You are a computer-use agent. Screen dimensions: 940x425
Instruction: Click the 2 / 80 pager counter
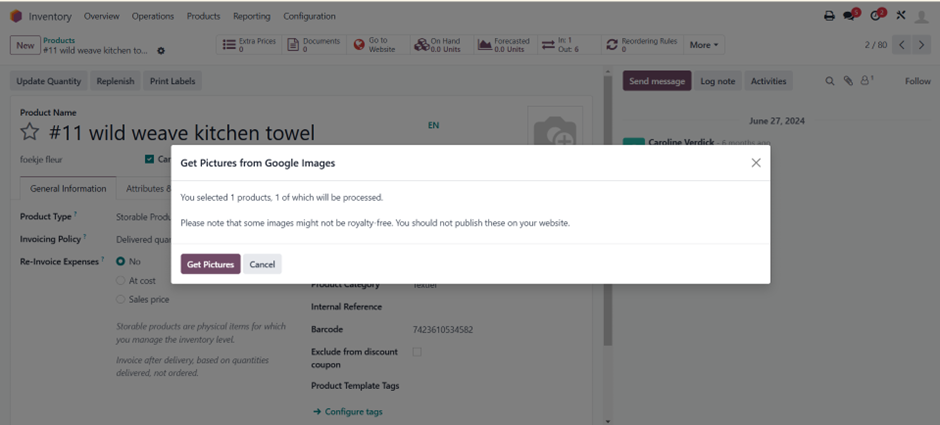[x=875, y=45]
